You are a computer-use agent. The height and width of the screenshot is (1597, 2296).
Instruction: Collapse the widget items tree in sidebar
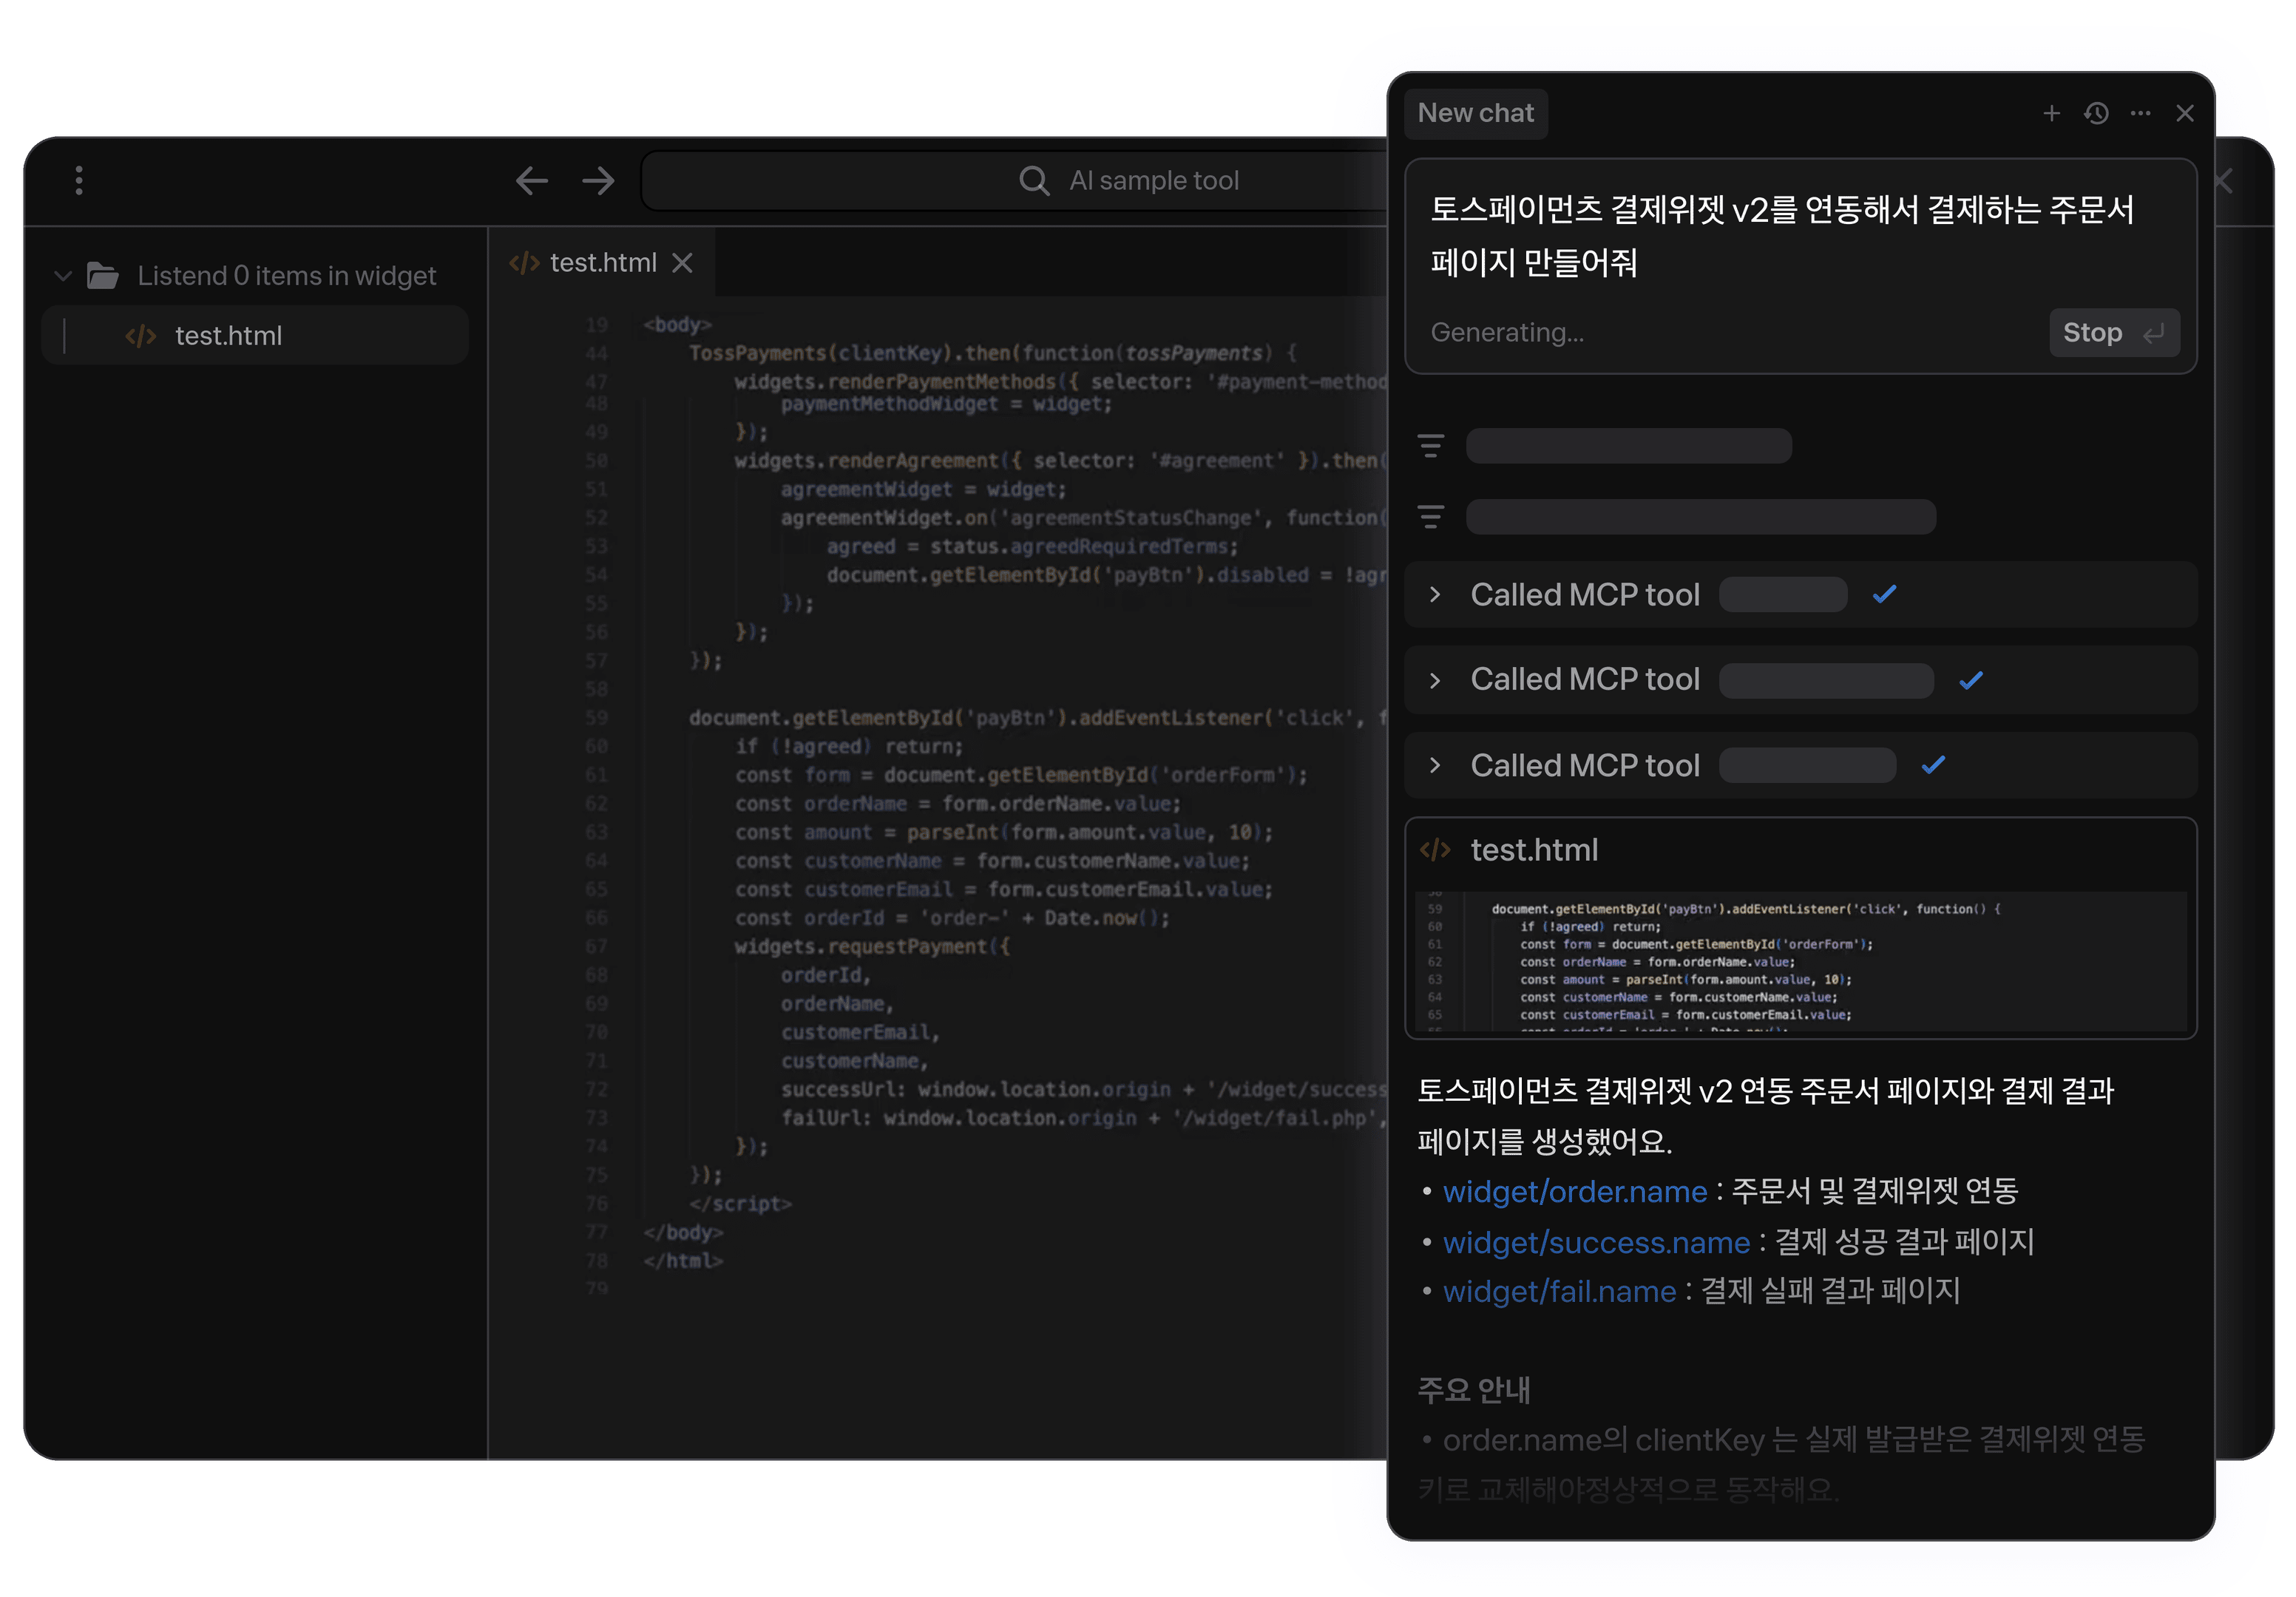coord(62,275)
